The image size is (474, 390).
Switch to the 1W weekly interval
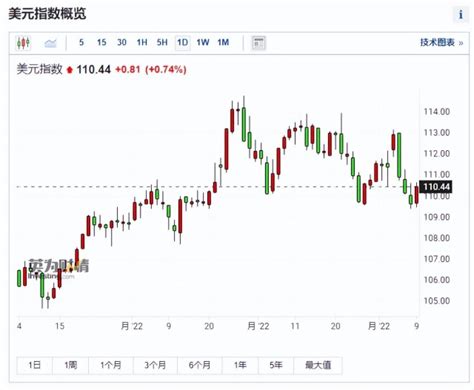(x=203, y=42)
